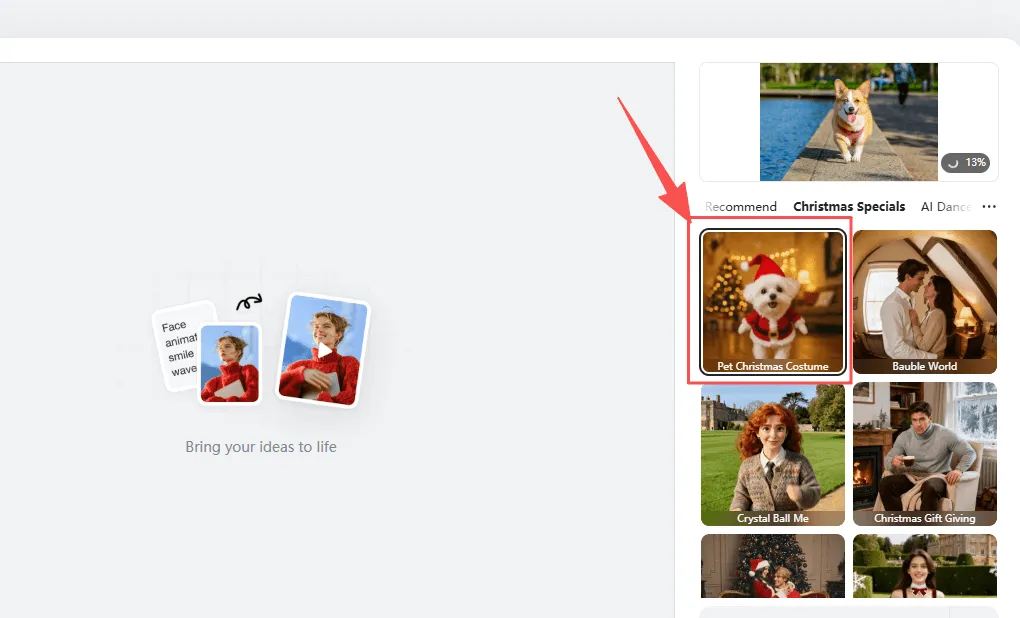Switch to the Recommend tab
The width and height of the screenshot is (1020, 618).
click(x=740, y=206)
